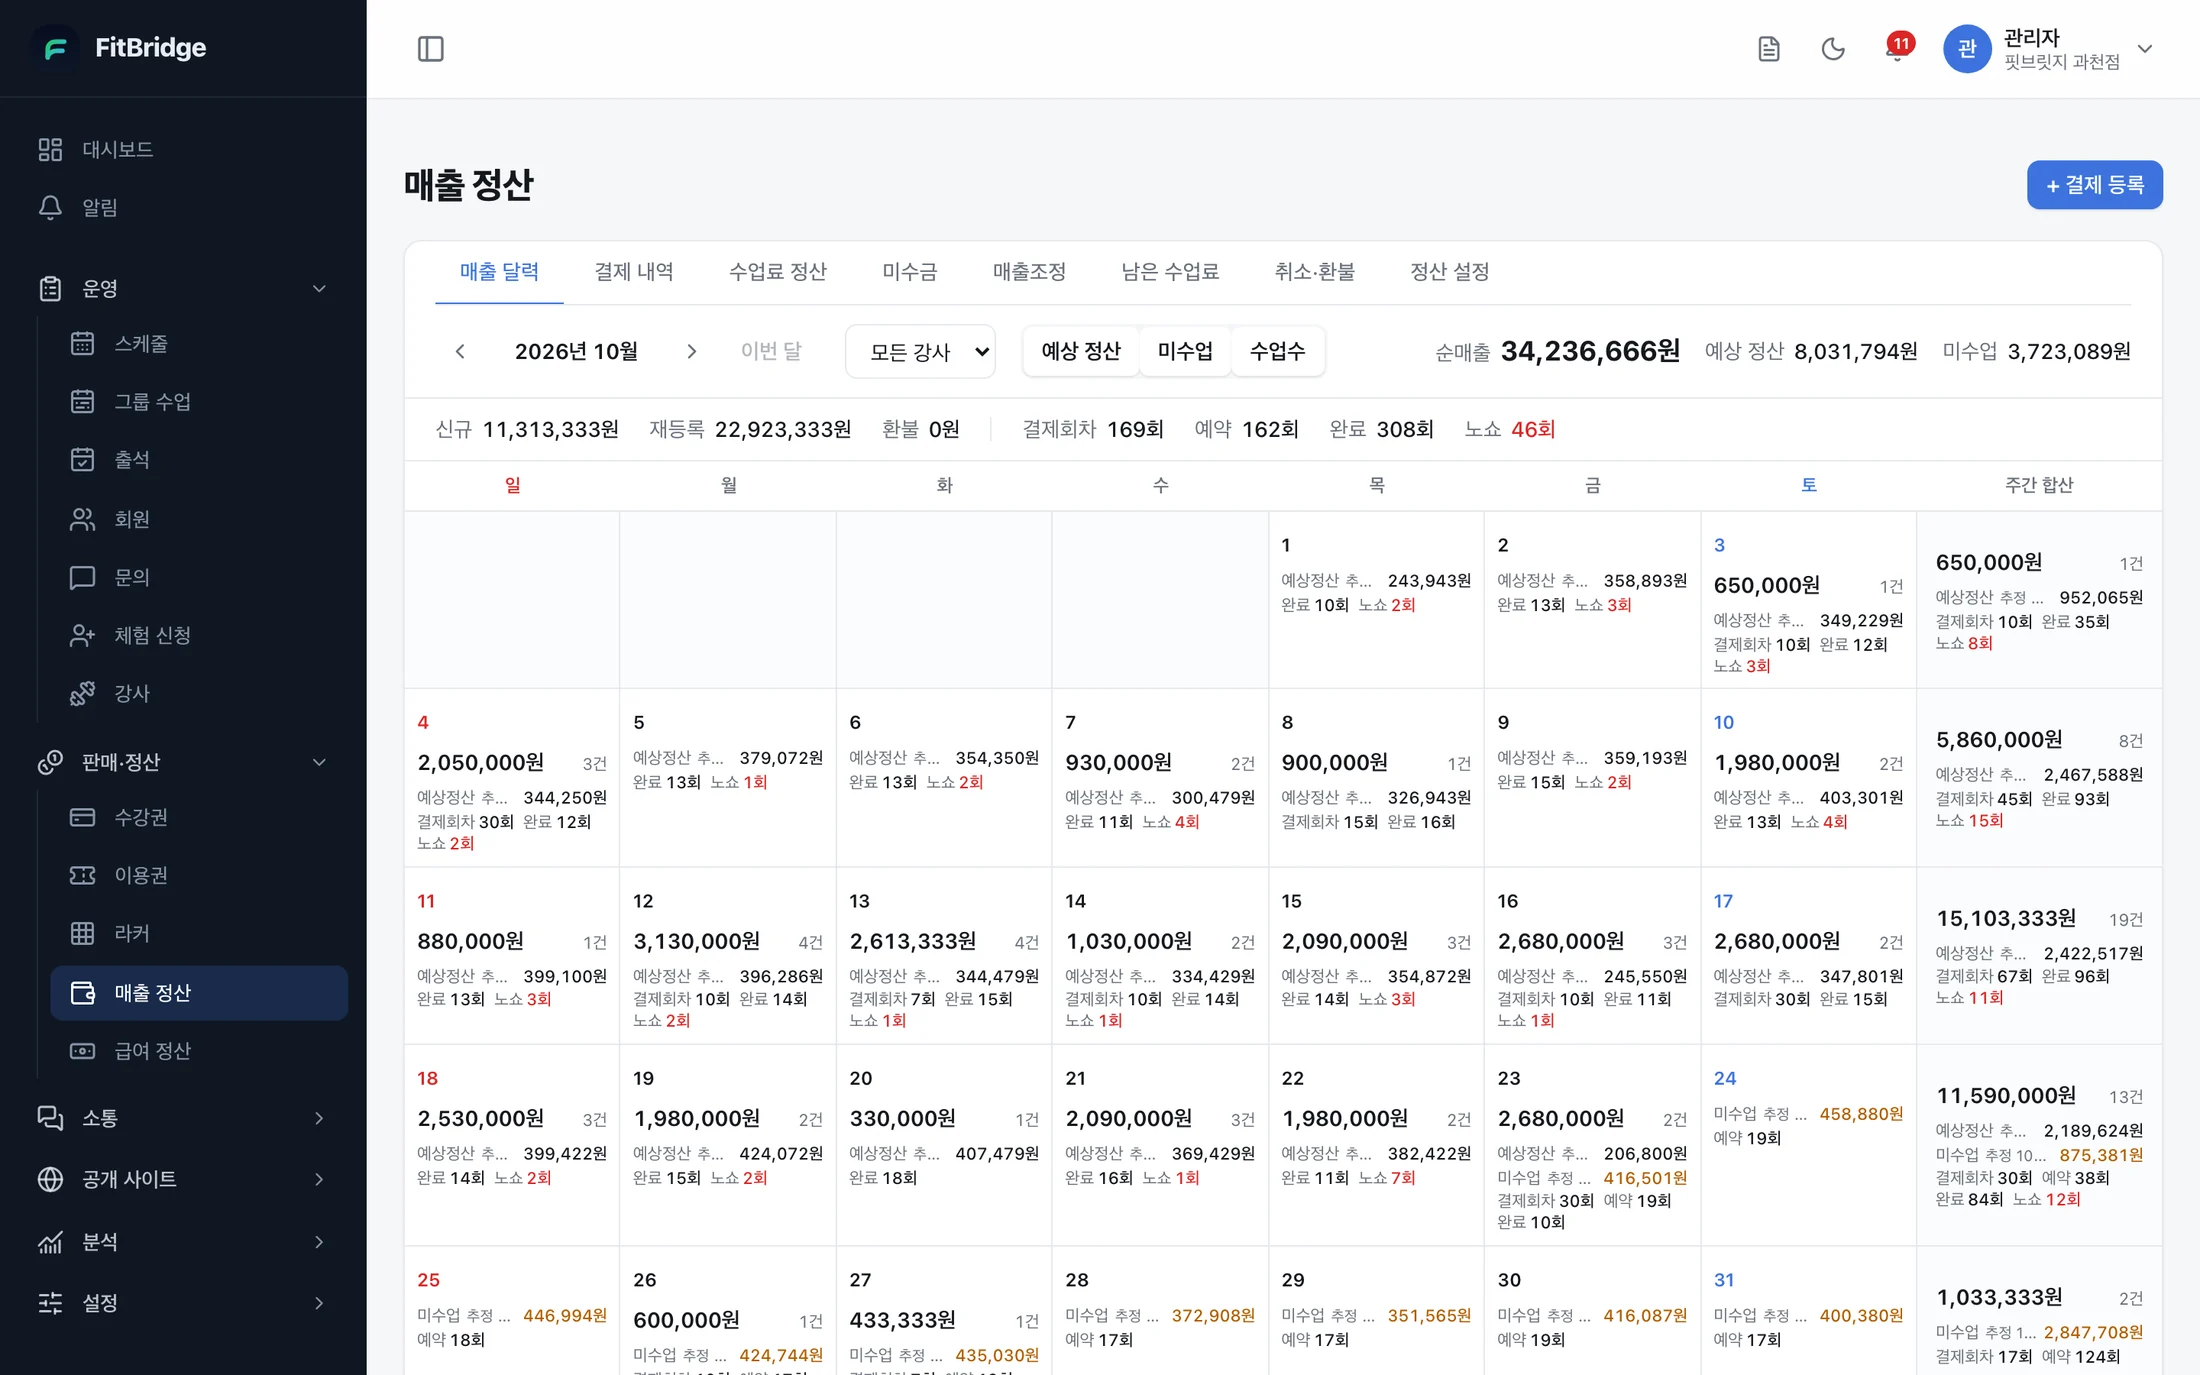Toggle 예상 정산 view filter
This screenshot has height=1375, width=2200.
1081,351
